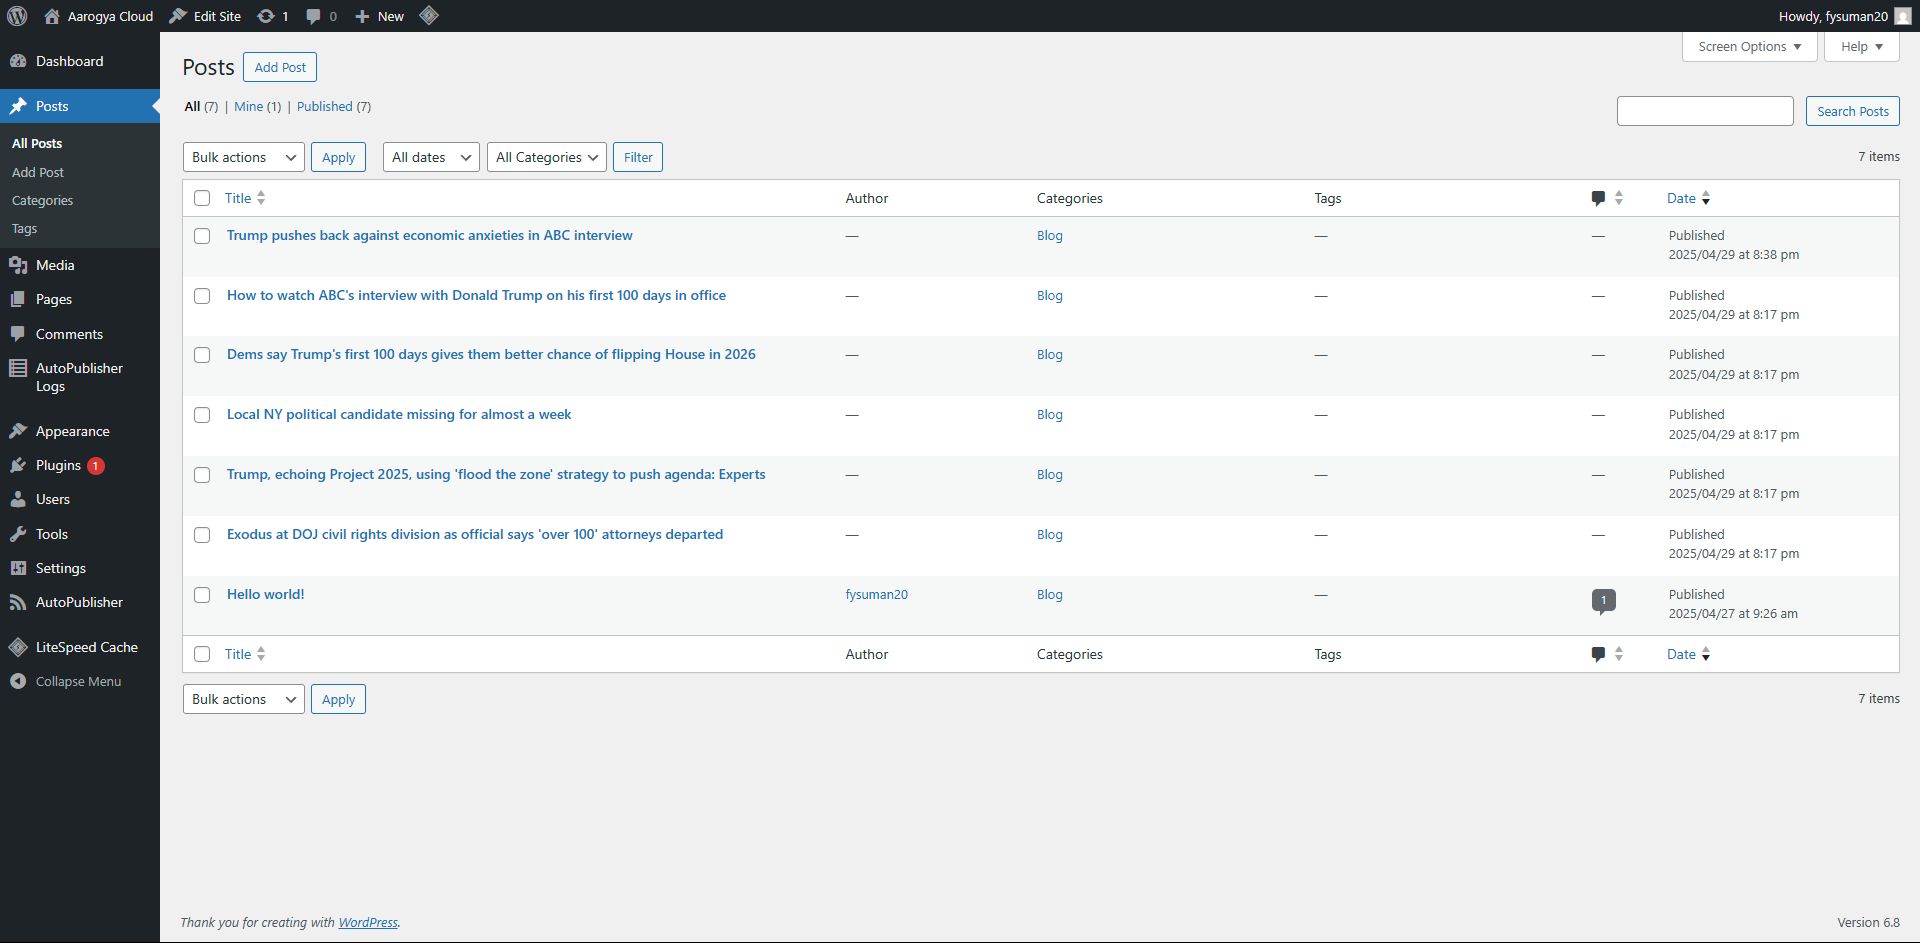Open the All Categories dropdown

[546, 157]
